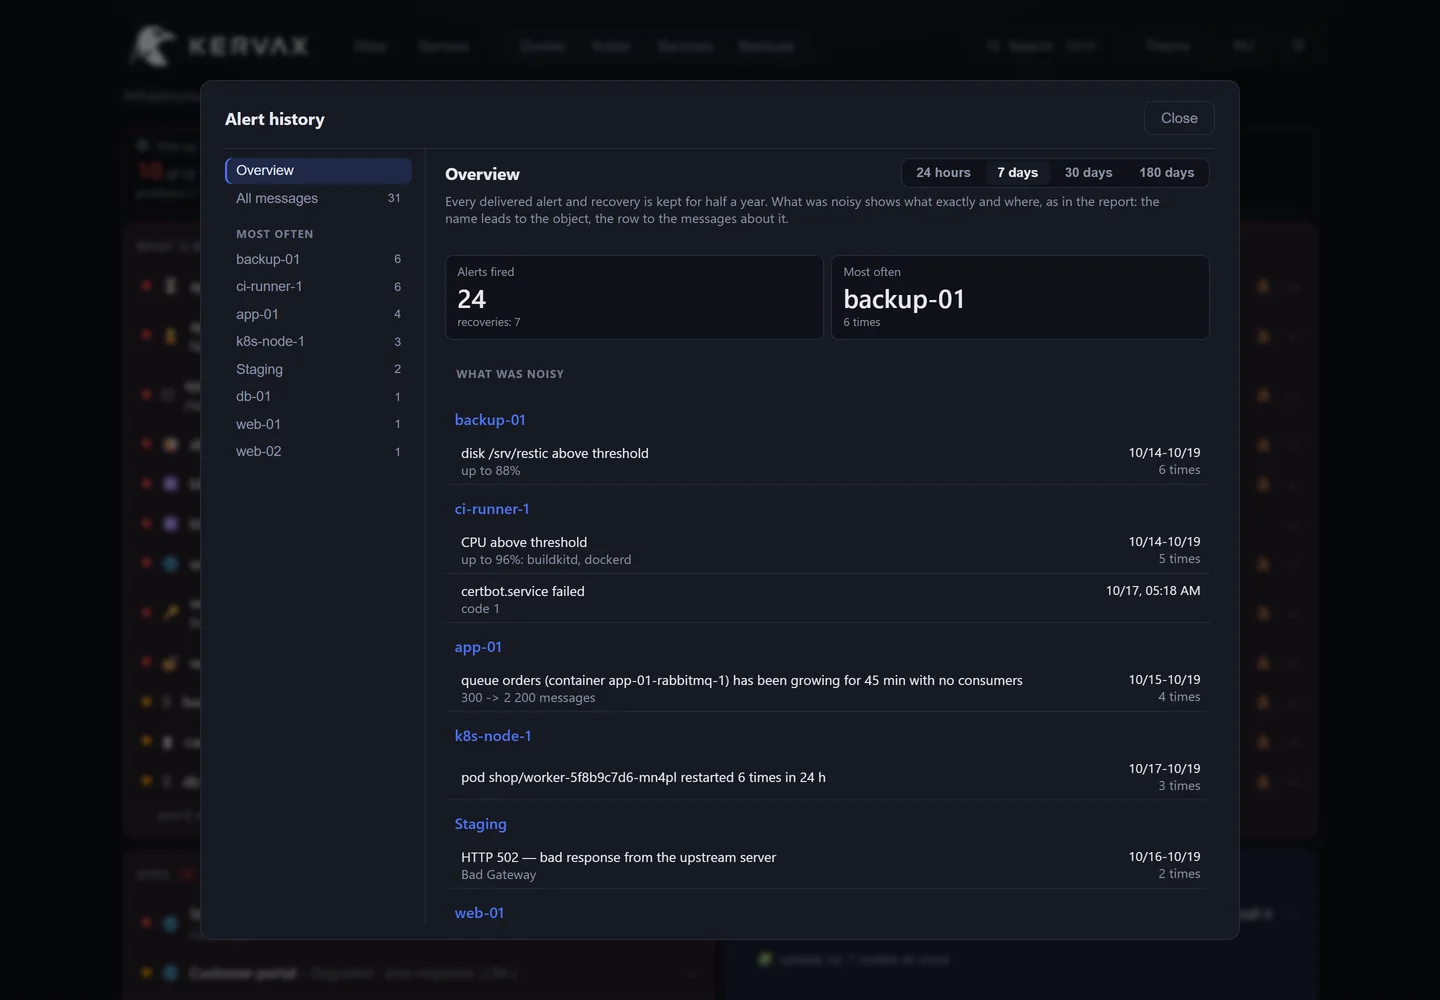The image size is (1440, 1000).
Task: Click the Most often summary card
Action: 1020,297
